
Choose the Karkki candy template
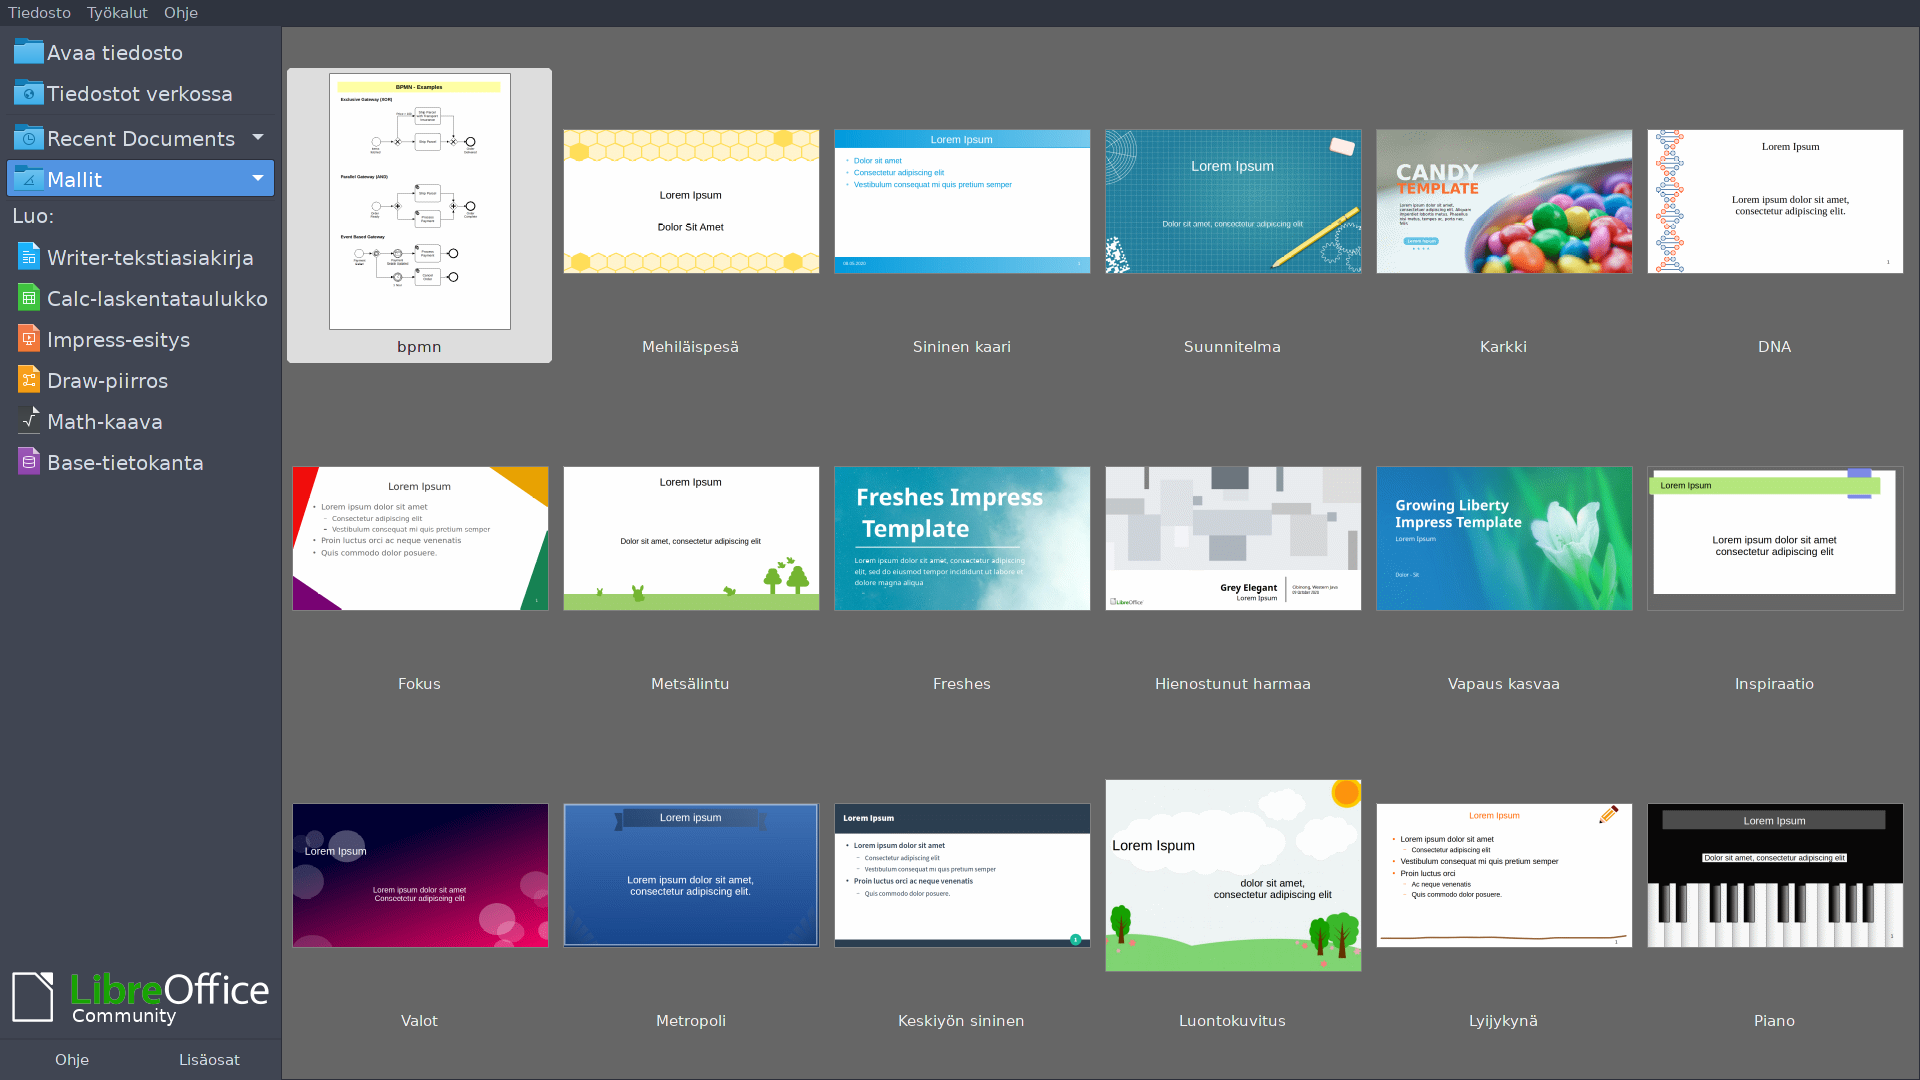tap(1503, 202)
